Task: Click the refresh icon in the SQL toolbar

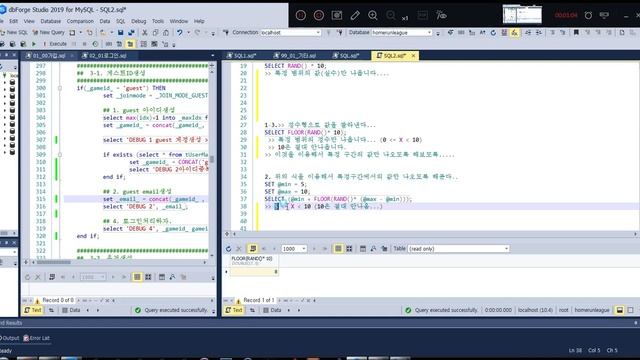Action: (493, 32)
